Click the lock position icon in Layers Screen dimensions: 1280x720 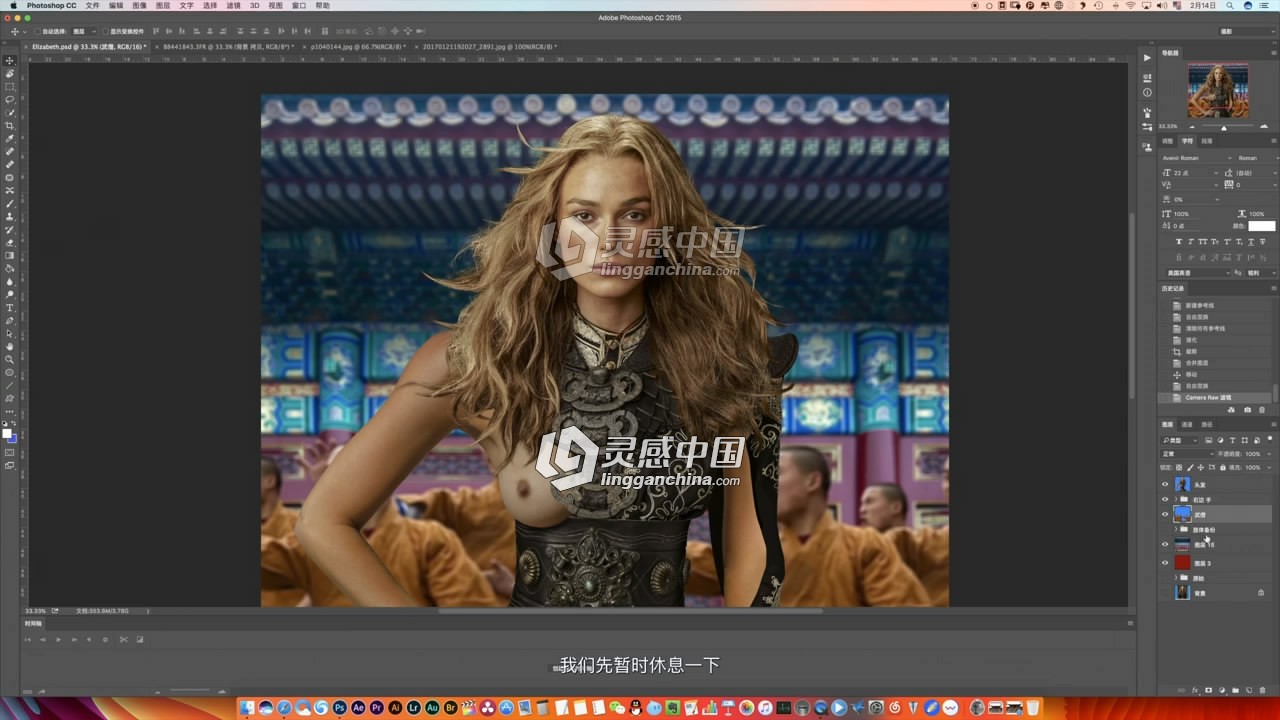[x=1200, y=467]
